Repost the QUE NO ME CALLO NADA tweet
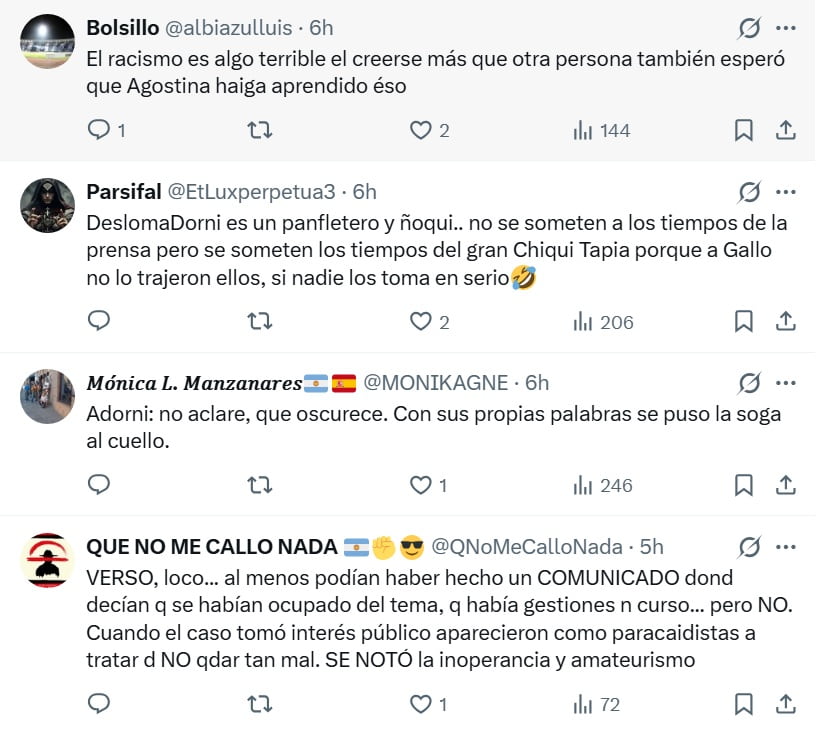The height and width of the screenshot is (734, 816). [x=260, y=704]
